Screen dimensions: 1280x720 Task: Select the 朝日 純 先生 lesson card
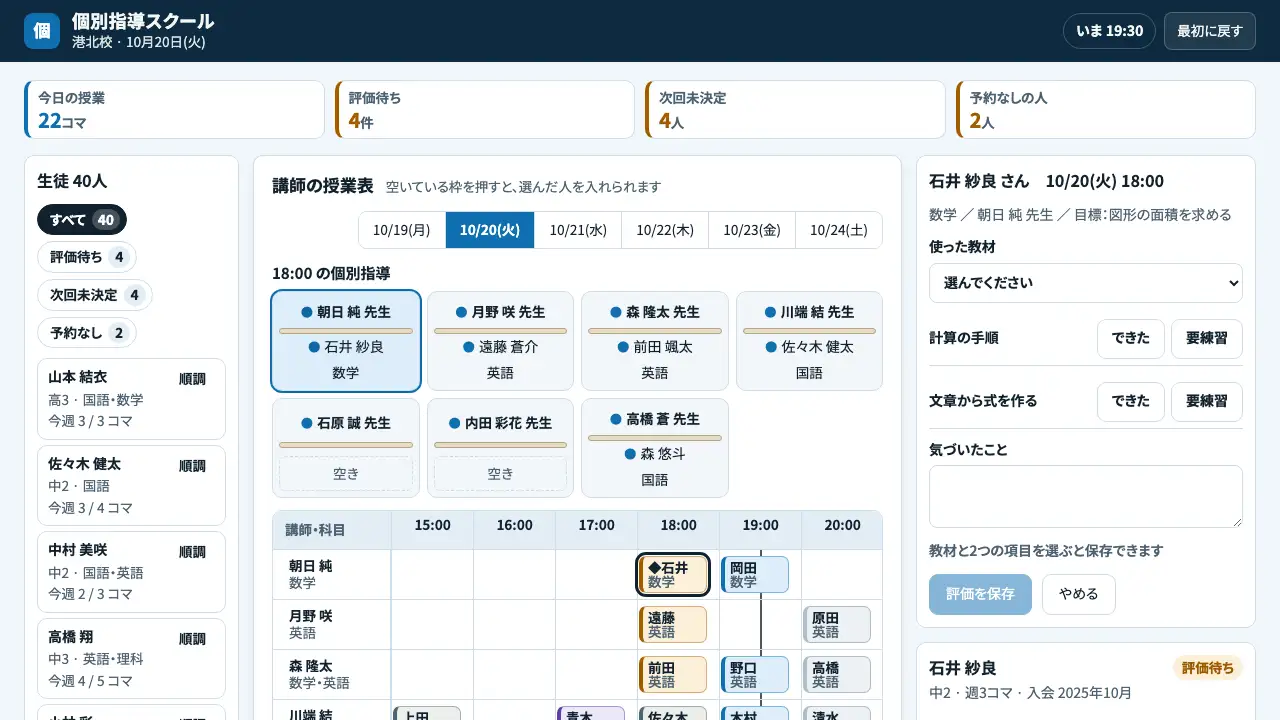346,341
